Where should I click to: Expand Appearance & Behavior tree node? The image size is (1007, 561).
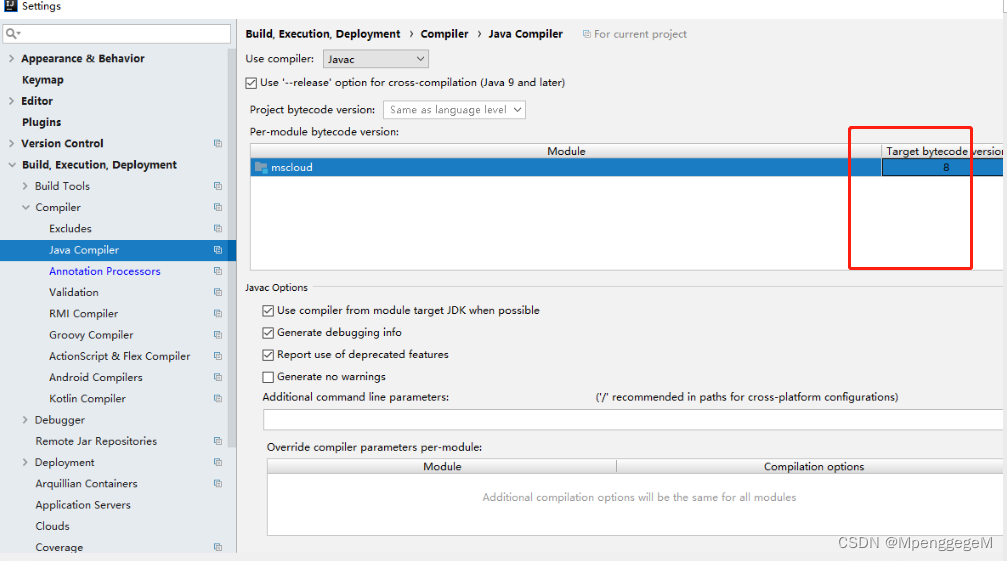11,58
